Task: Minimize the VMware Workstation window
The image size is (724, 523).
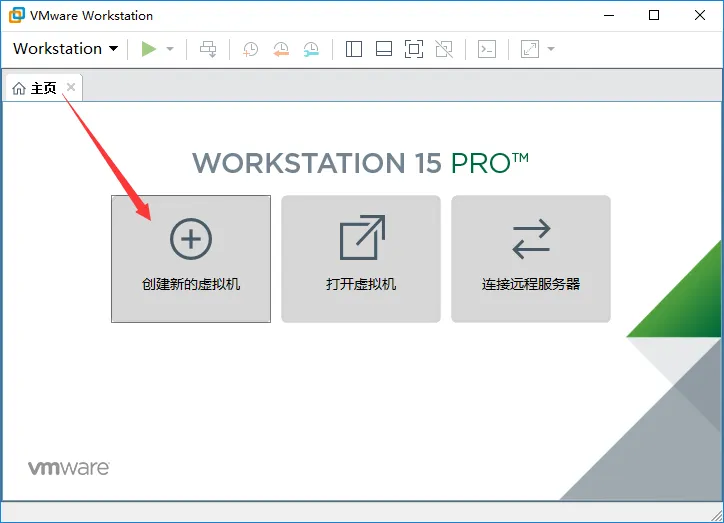Action: click(609, 15)
